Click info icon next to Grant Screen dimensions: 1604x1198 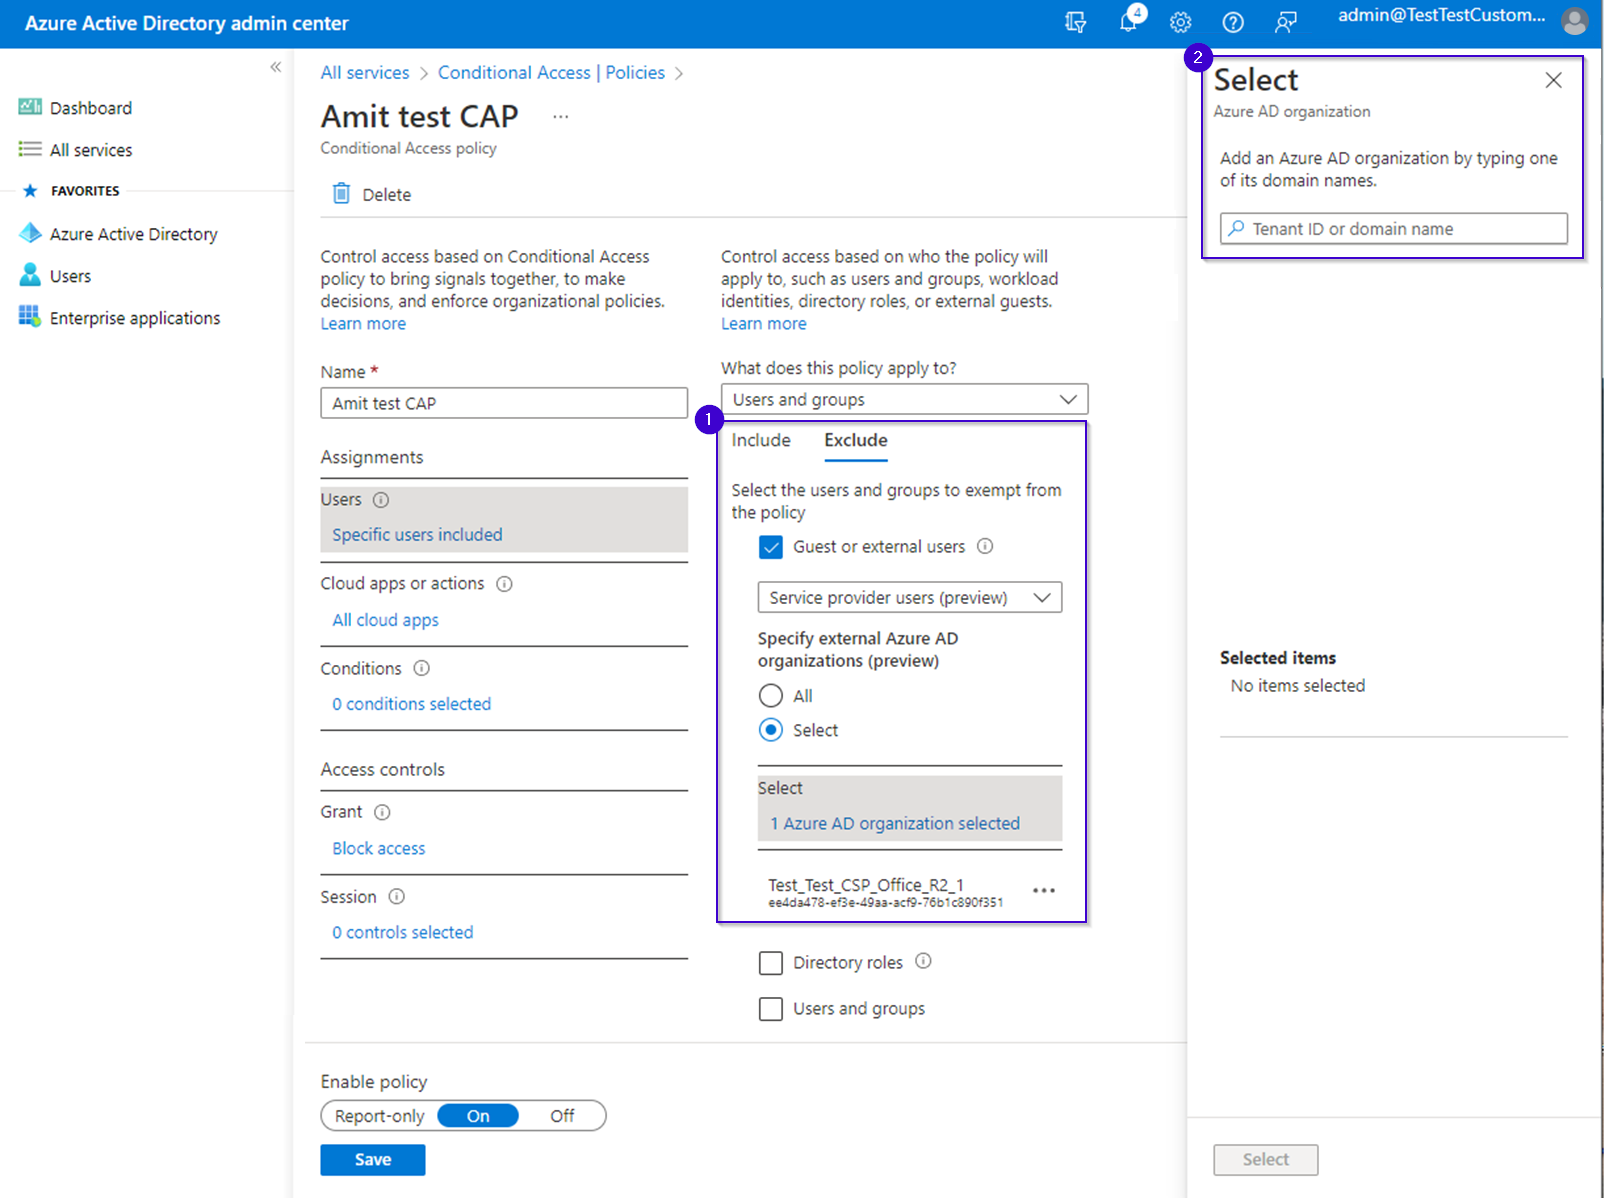click(x=382, y=812)
